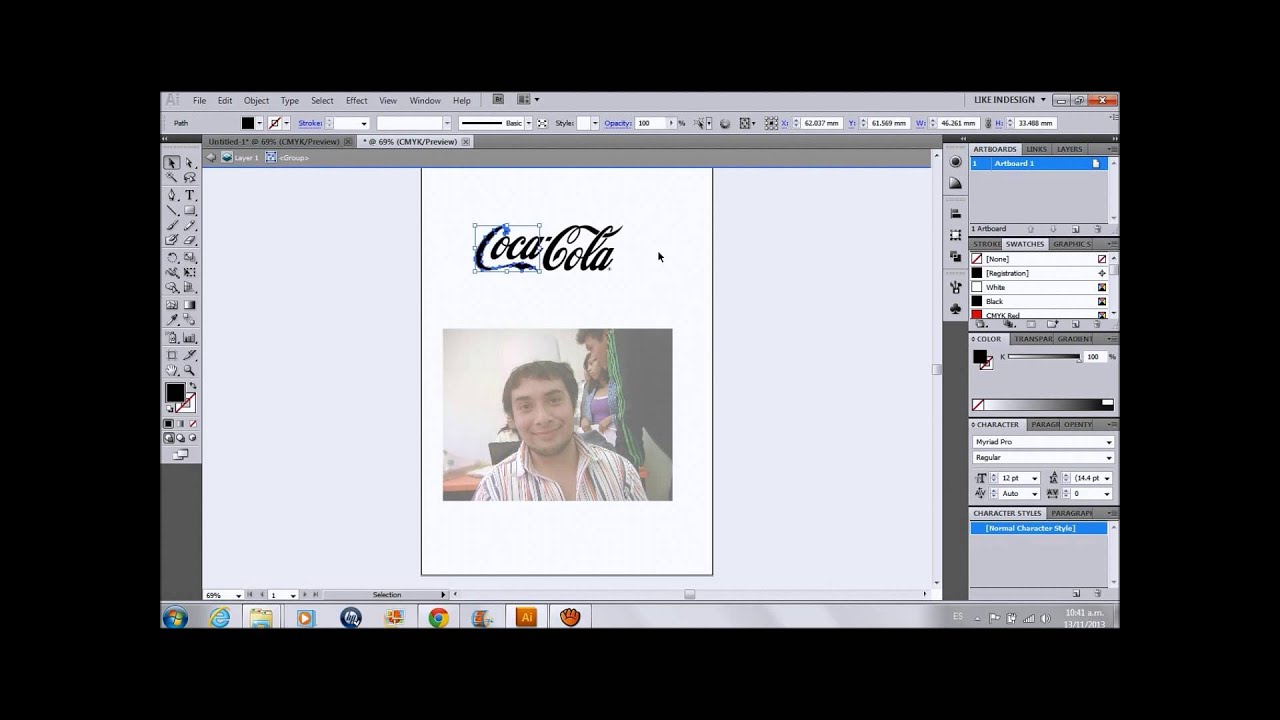This screenshot has height=720, width=1280.
Task: Swap fill and stroke colors
Action: pos(192,386)
